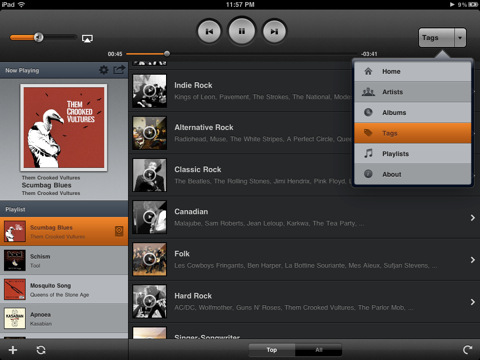Click the Playlist section header
480x360 pixels.
tap(64, 209)
